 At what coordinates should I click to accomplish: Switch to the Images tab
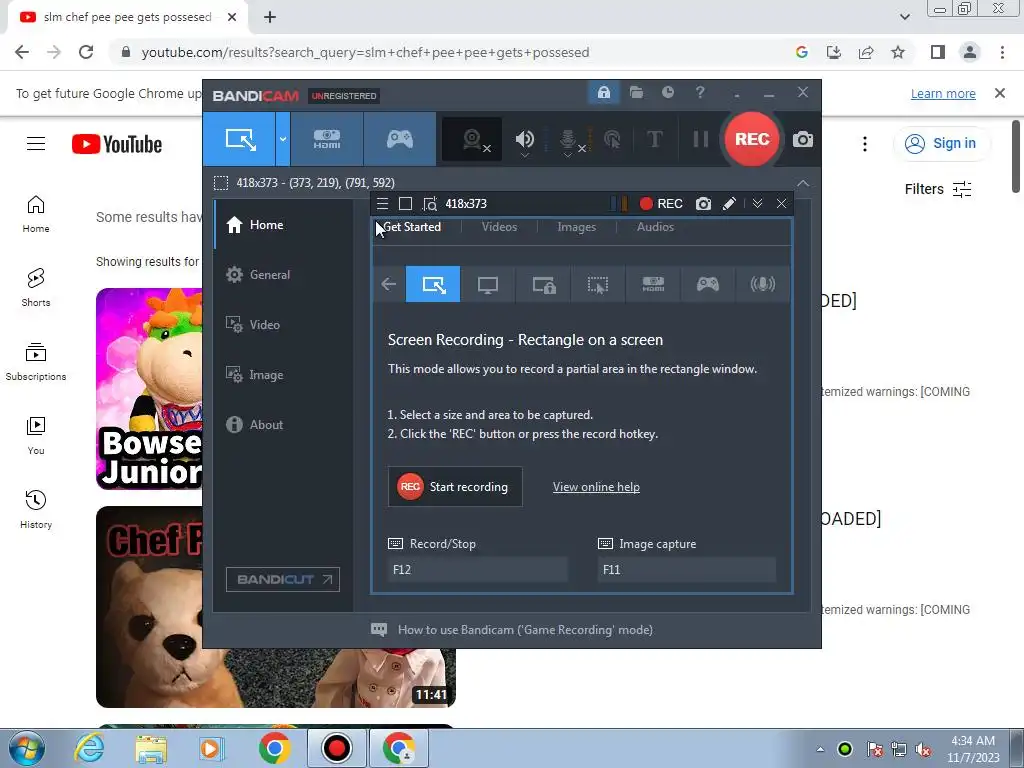tap(577, 227)
